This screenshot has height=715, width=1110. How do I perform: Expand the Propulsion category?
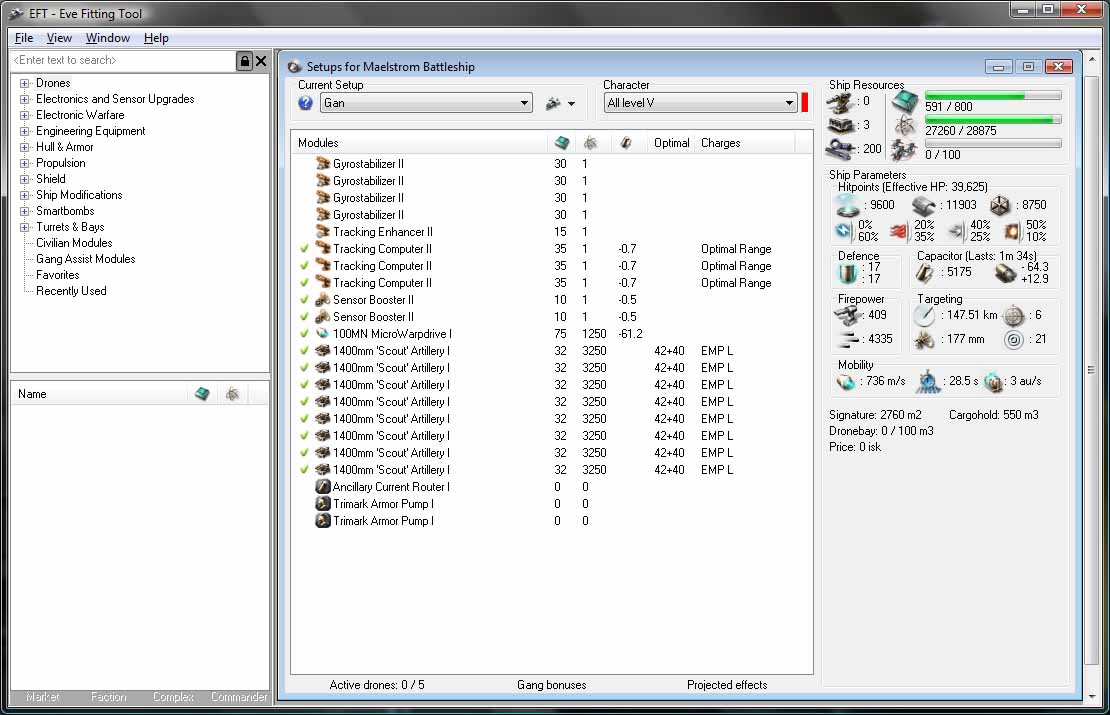(25, 164)
